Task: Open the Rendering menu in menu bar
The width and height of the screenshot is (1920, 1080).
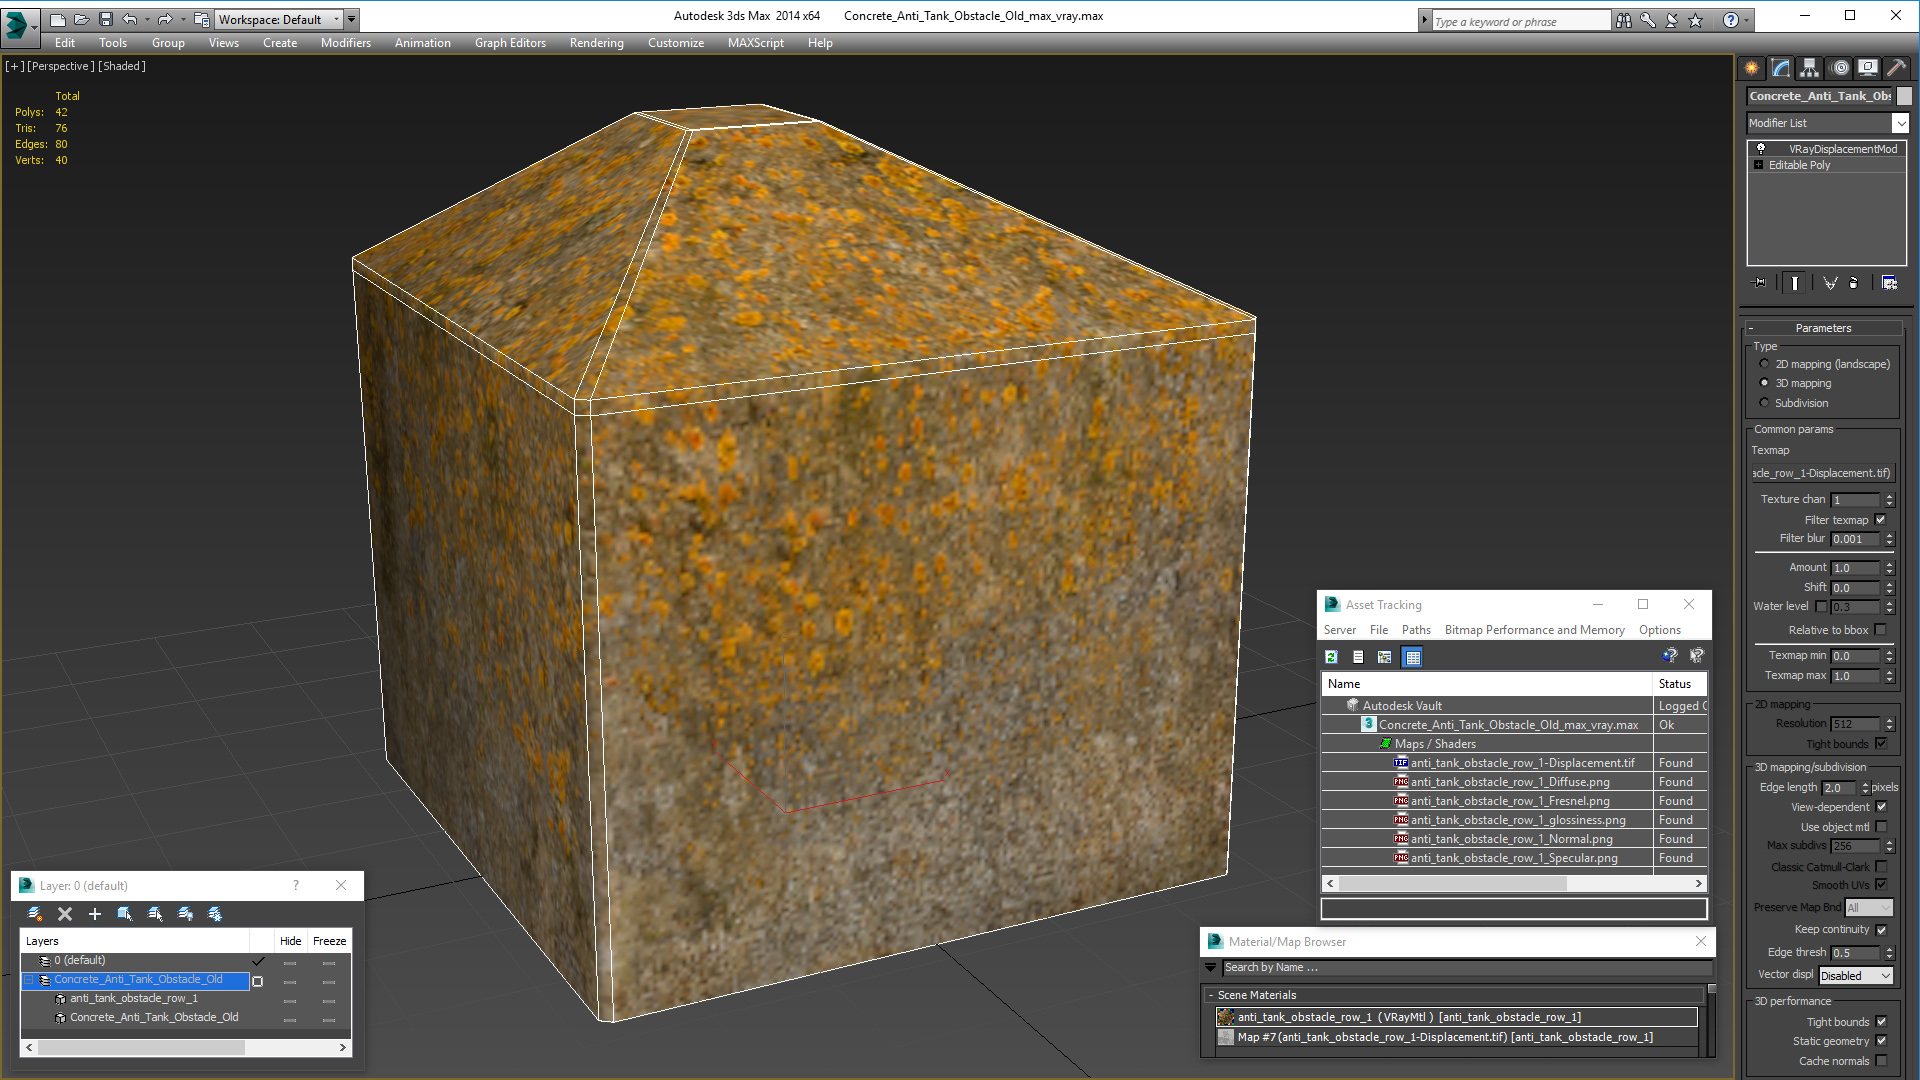Action: [595, 42]
